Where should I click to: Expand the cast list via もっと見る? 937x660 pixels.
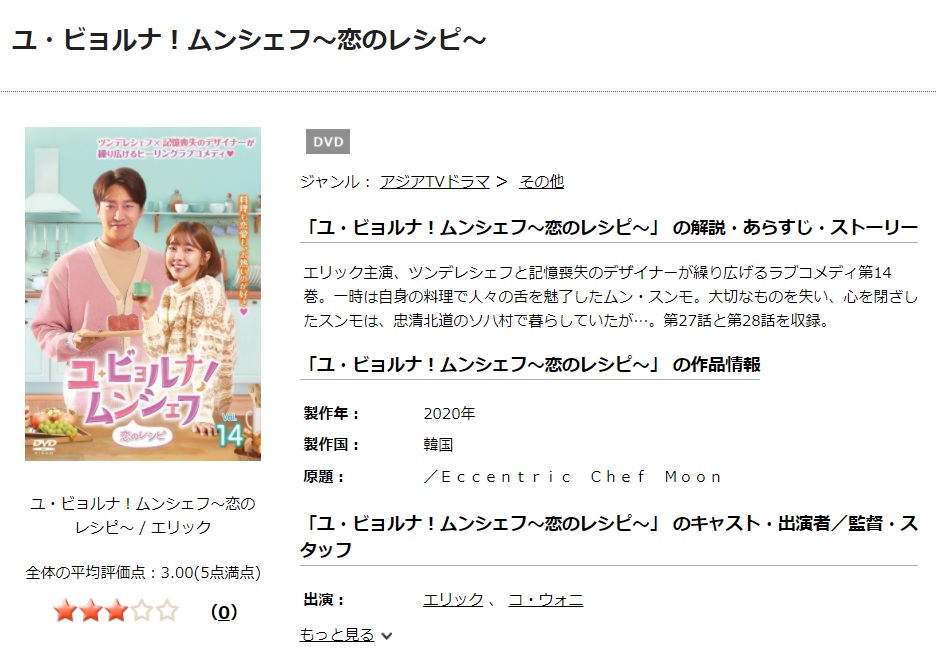[x=337, y=634]
